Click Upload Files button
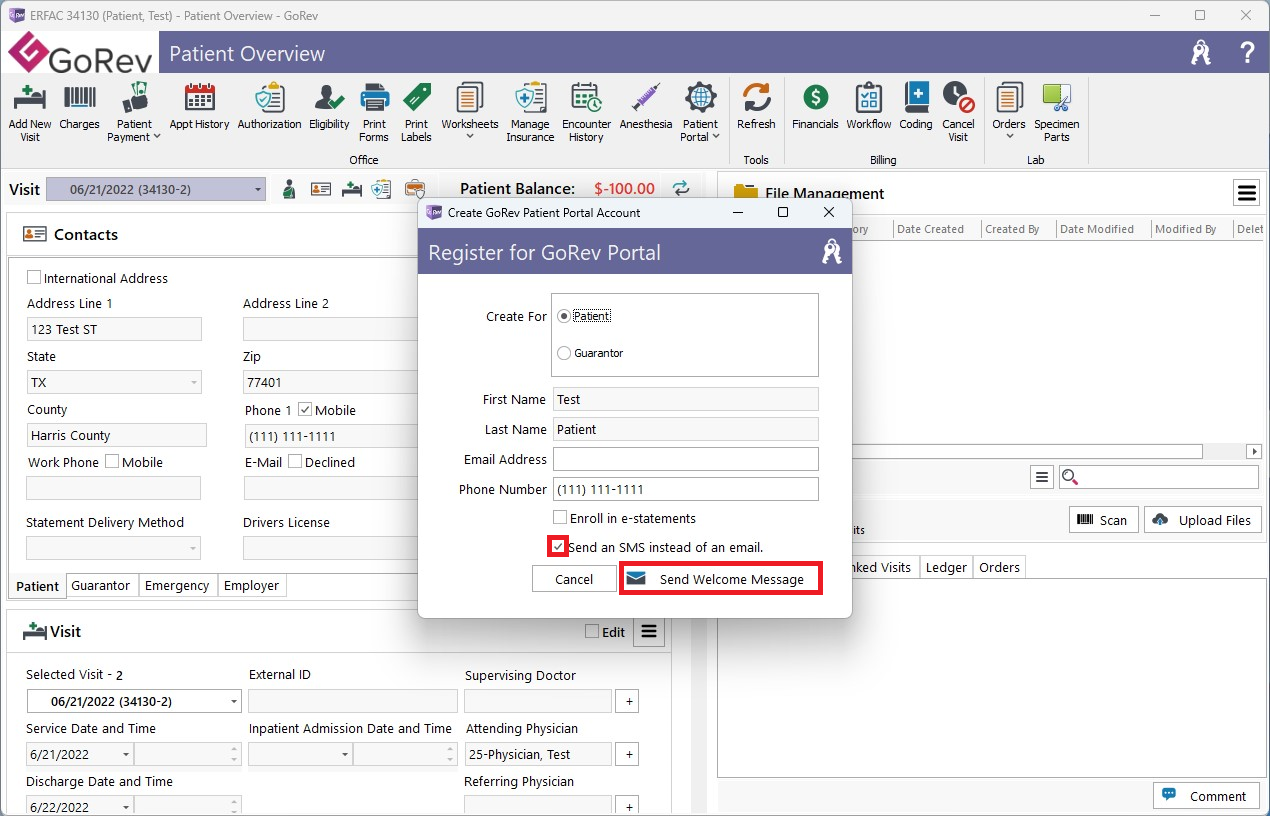The width and height of the screenshot is (1270, 816). click(x=1203, y=520)
